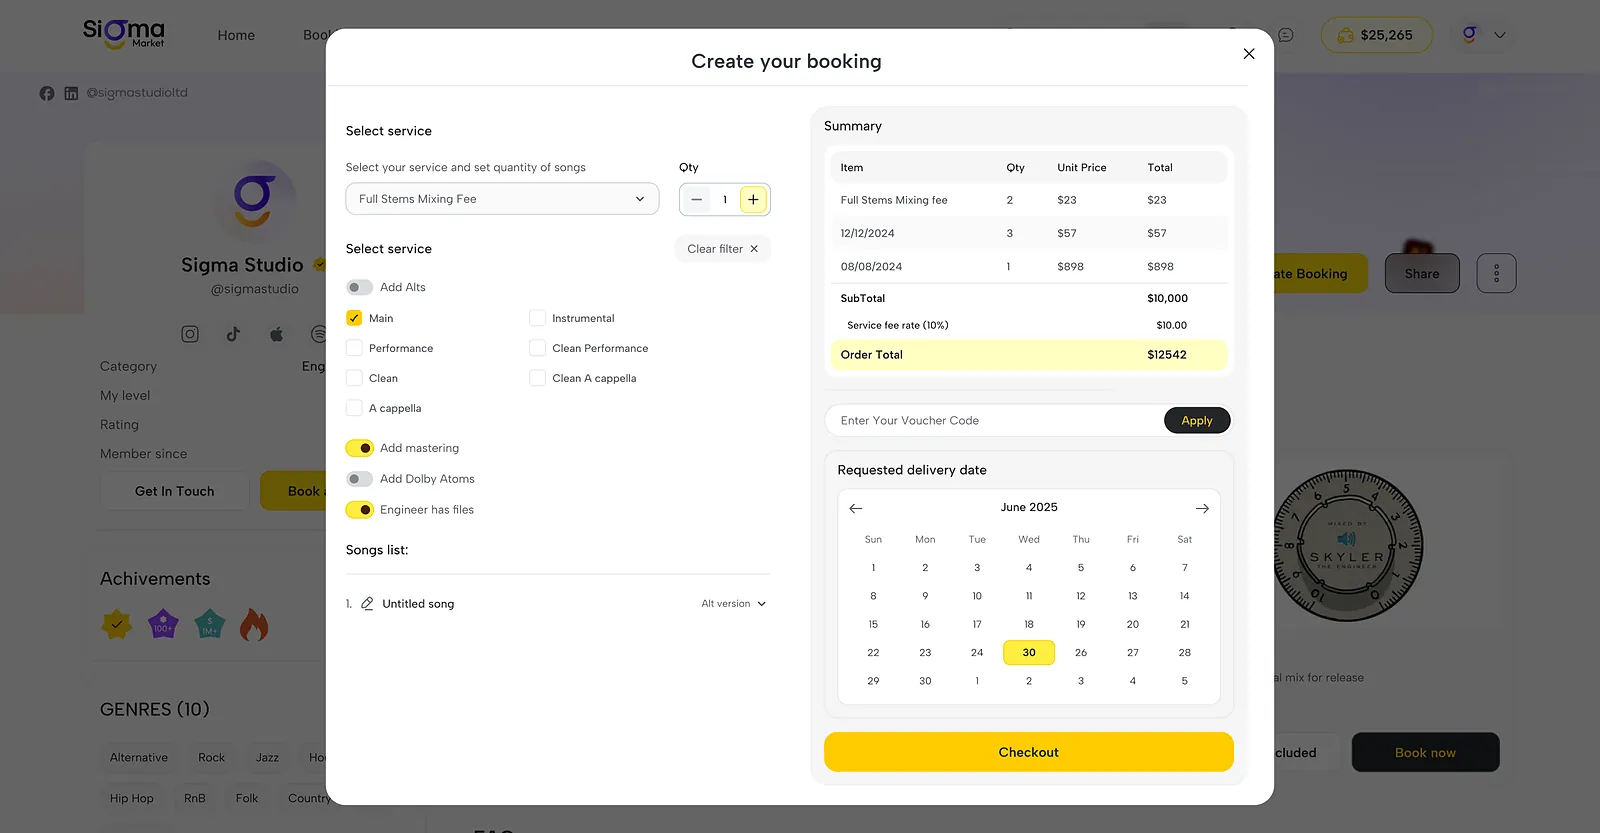
Task: Decrease song quantity with minus button
Action: 697,199
